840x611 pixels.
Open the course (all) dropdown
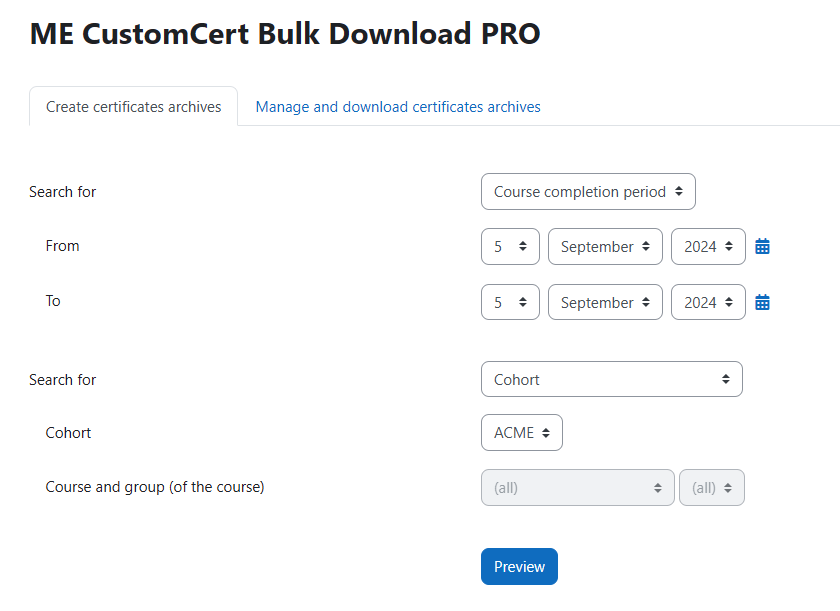click(578, 487)
